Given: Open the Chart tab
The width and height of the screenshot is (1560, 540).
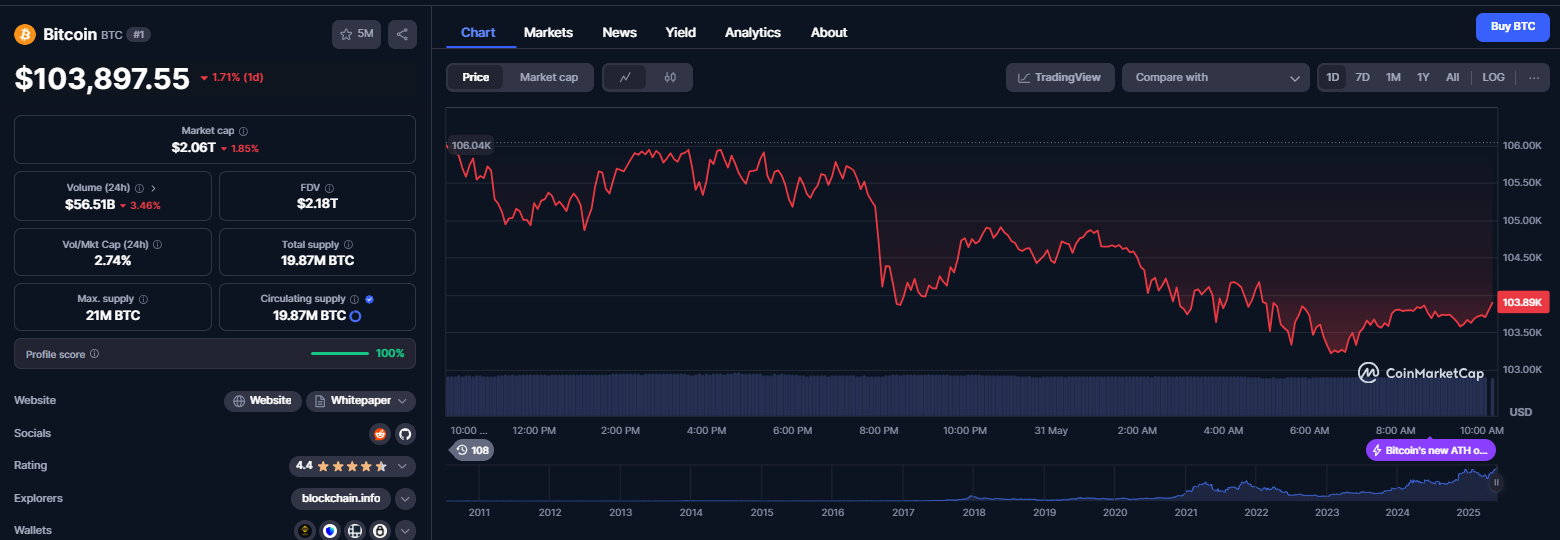Looking at the screenshot, I should tap(478, 32).
